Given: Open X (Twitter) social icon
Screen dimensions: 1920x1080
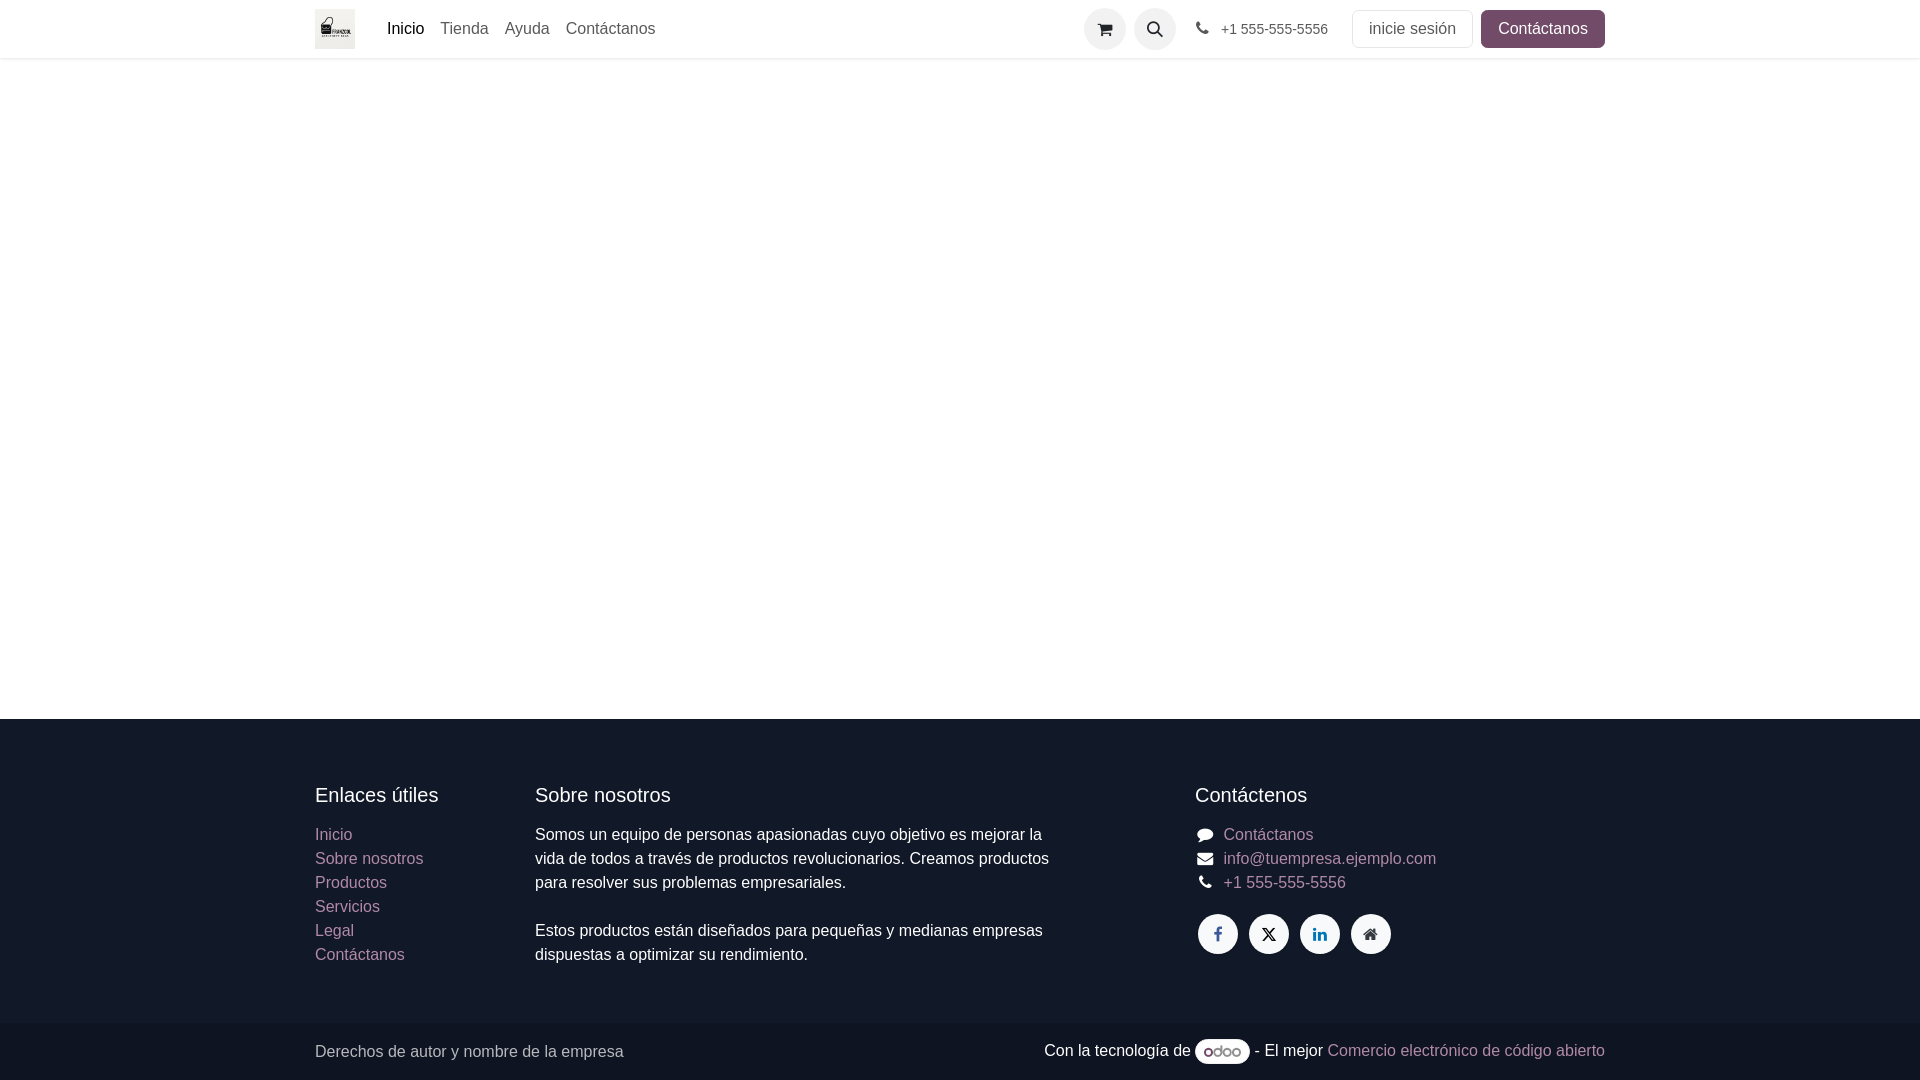Looking at the screenshot, I should click(1269, 934).
